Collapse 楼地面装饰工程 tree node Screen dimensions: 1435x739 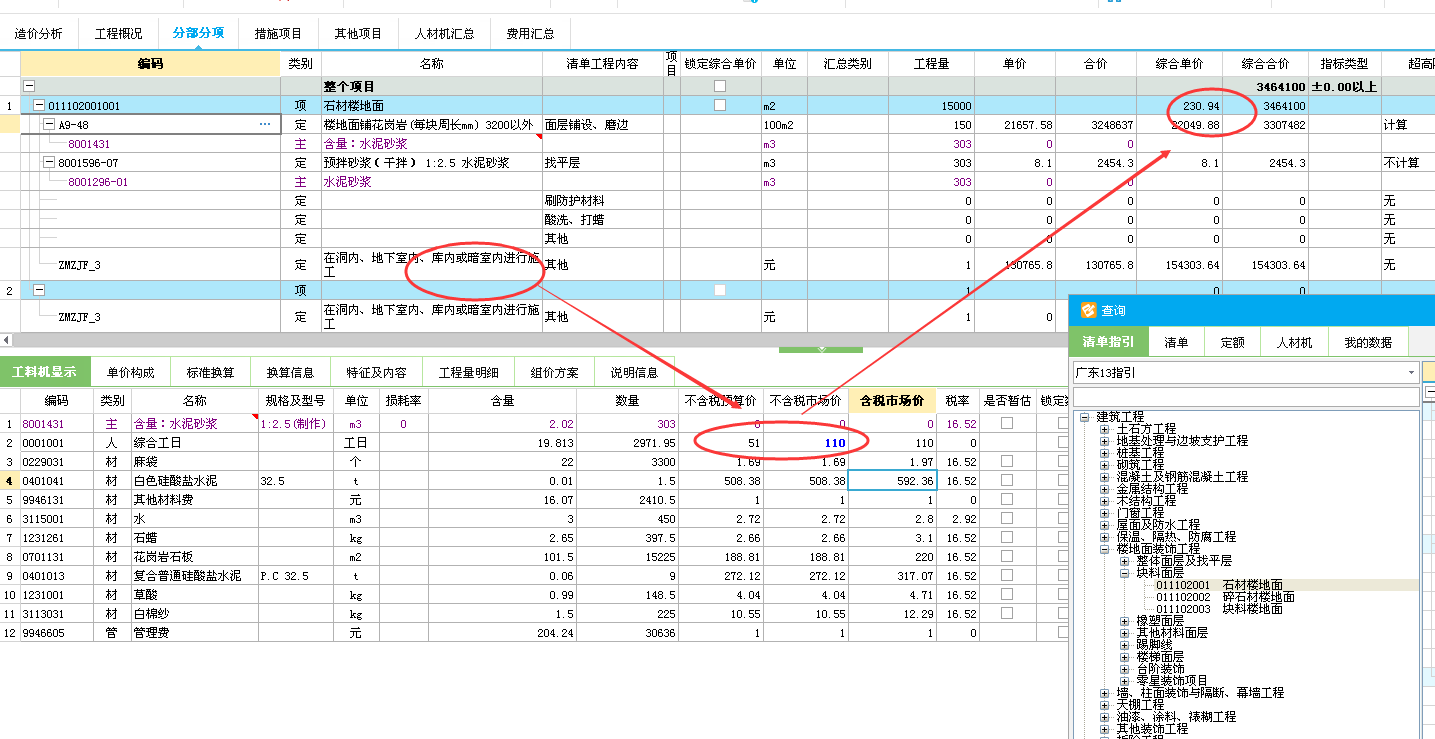[x=1105, y=549]
